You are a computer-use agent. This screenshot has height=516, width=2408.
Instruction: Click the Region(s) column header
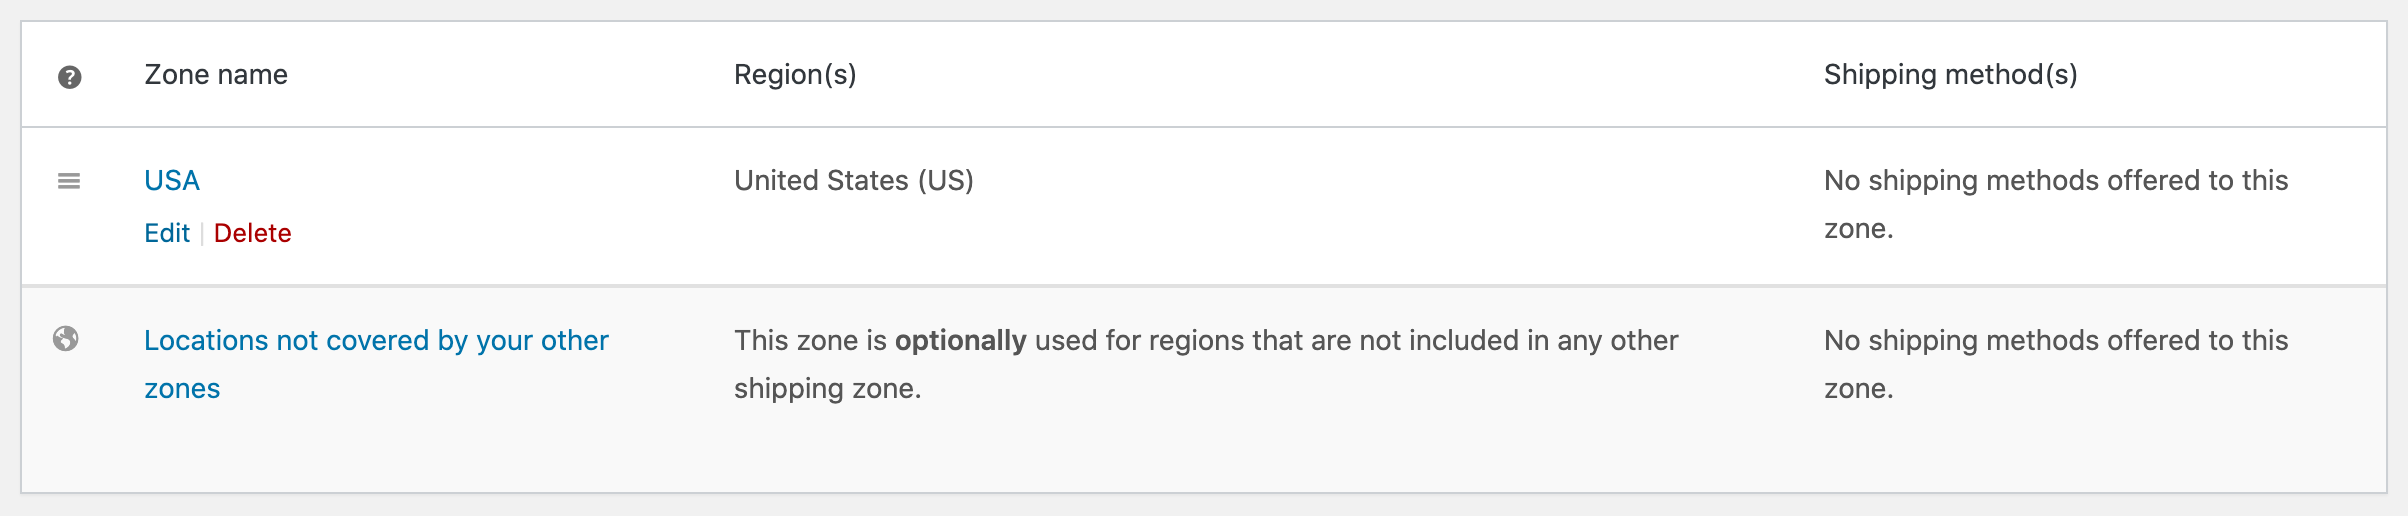pyautogui.click(x=795, y=75)
